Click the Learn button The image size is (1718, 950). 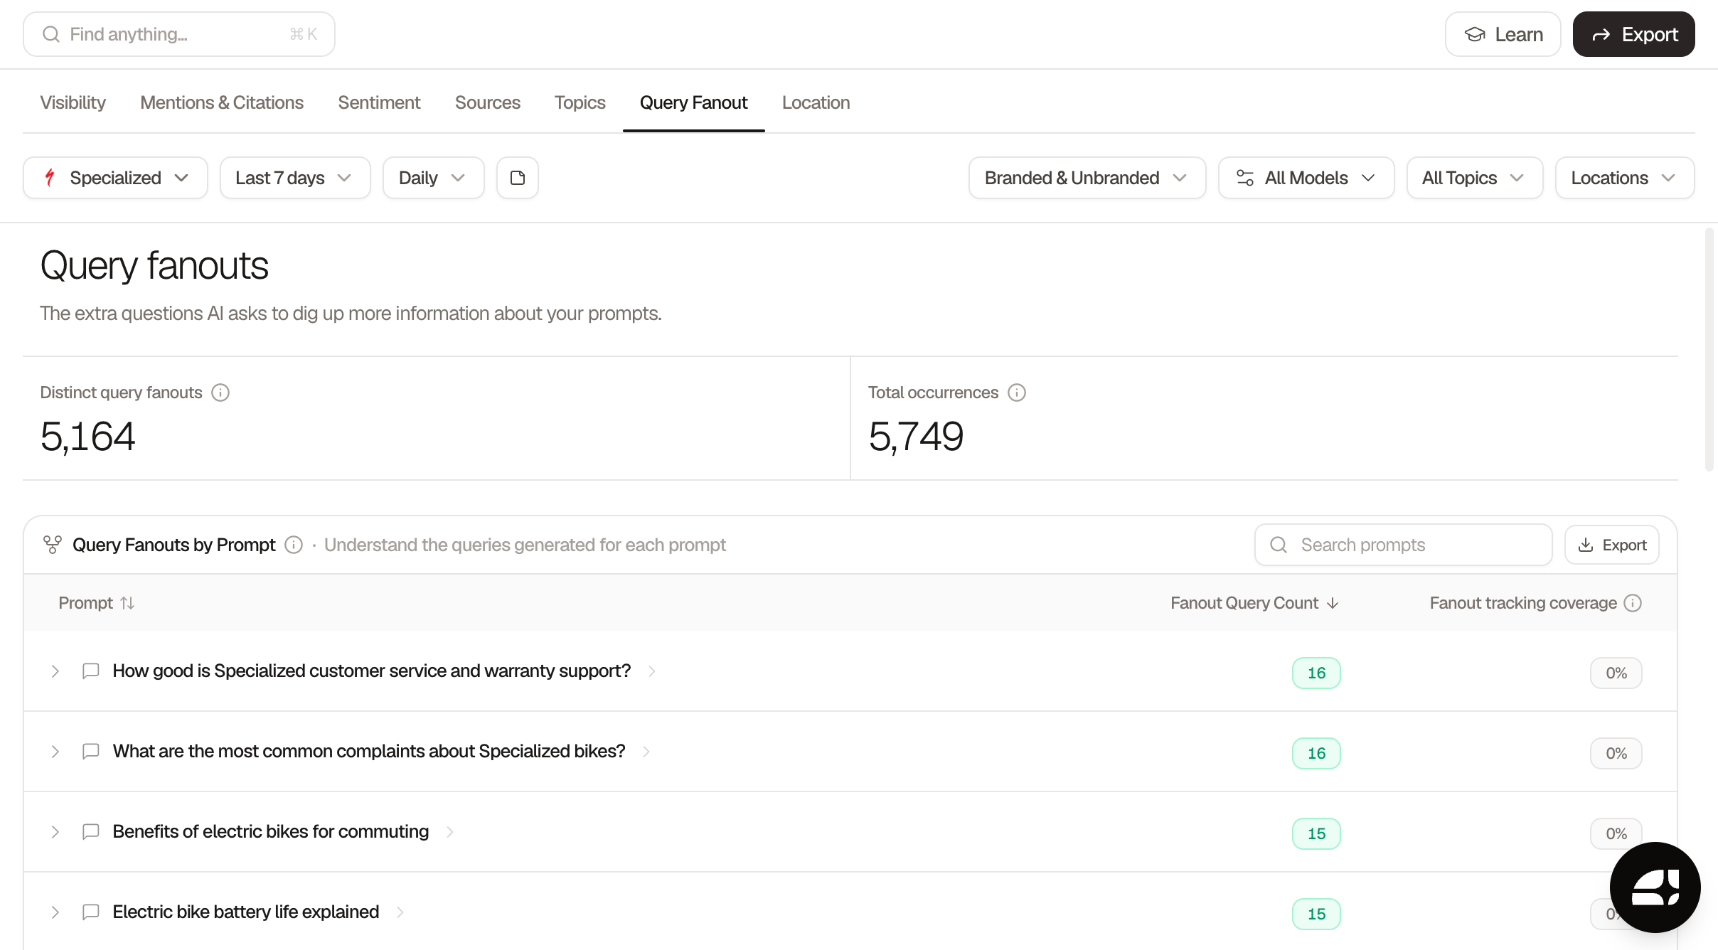tap(1503, 34)
